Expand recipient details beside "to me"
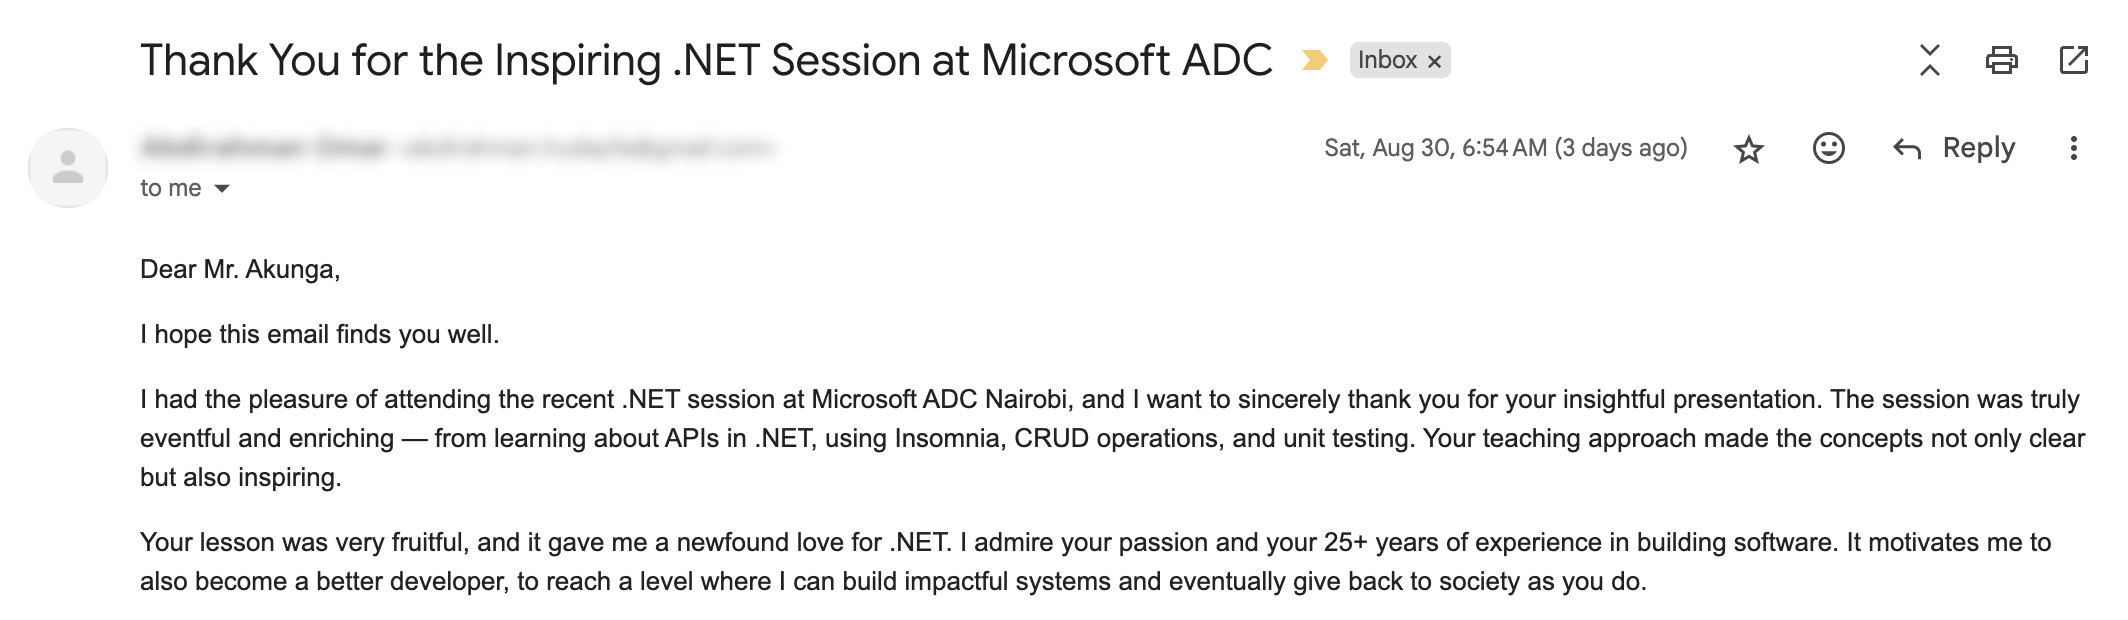This screenshot has width=2128, height=620. [222, 189]
